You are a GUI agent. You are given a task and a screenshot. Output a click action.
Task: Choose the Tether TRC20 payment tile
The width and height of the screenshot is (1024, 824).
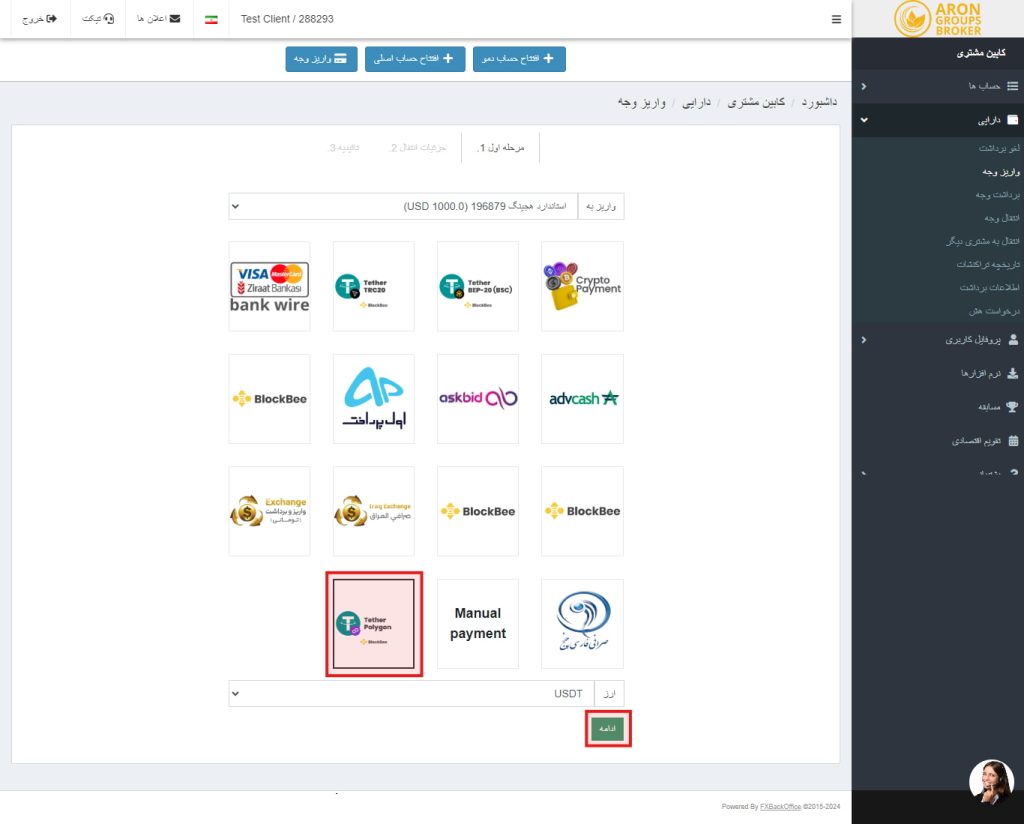[374, 287]
